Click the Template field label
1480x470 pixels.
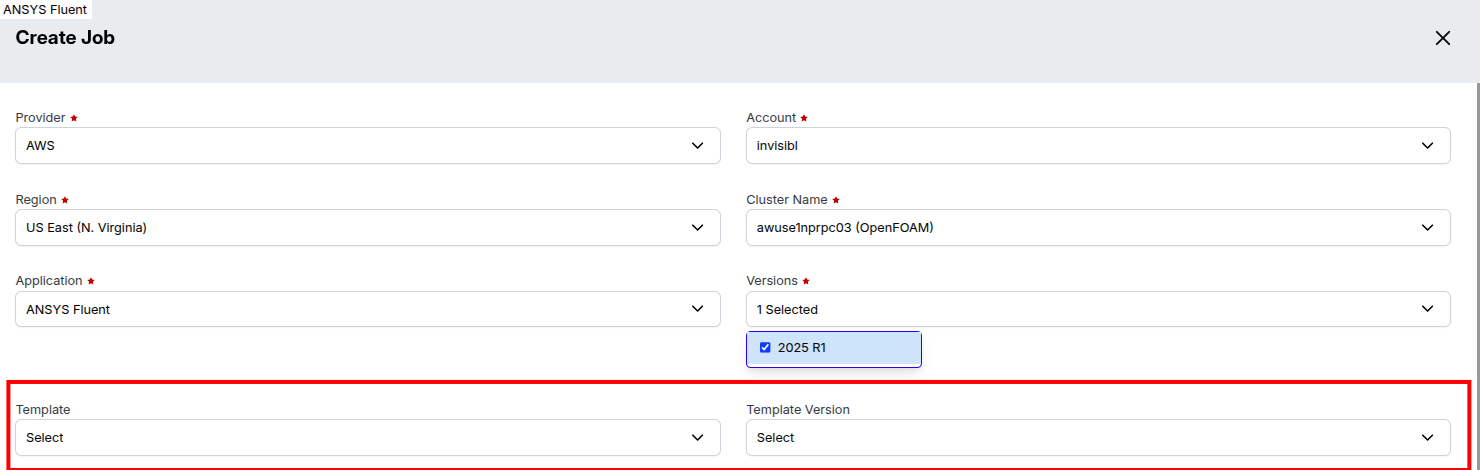click(x=43, y=410)
